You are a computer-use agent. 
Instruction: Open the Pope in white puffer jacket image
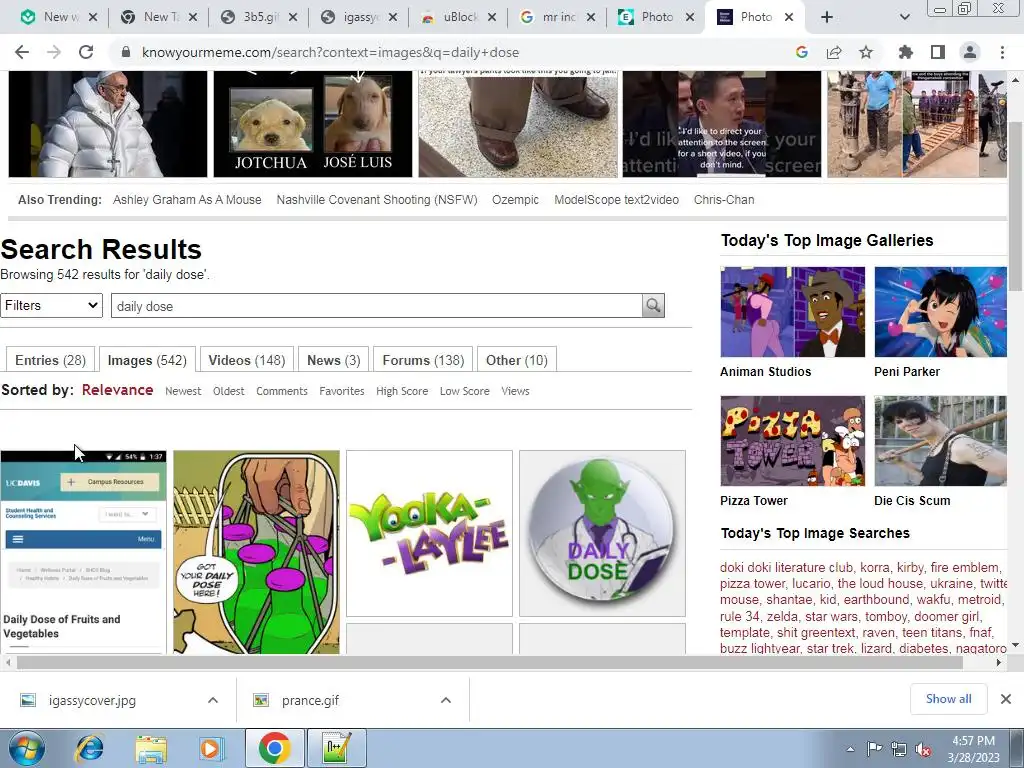point(108,124)
